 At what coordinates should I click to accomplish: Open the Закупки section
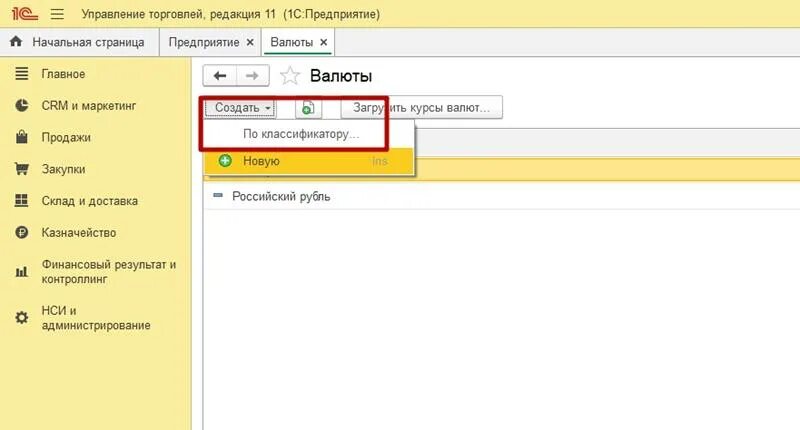[x=63, y=169]
